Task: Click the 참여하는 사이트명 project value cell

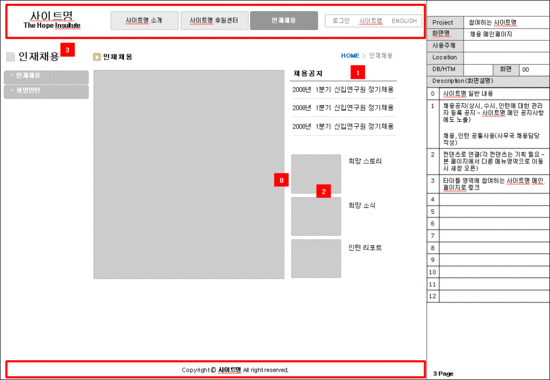Action: click(x=507, y=23)
